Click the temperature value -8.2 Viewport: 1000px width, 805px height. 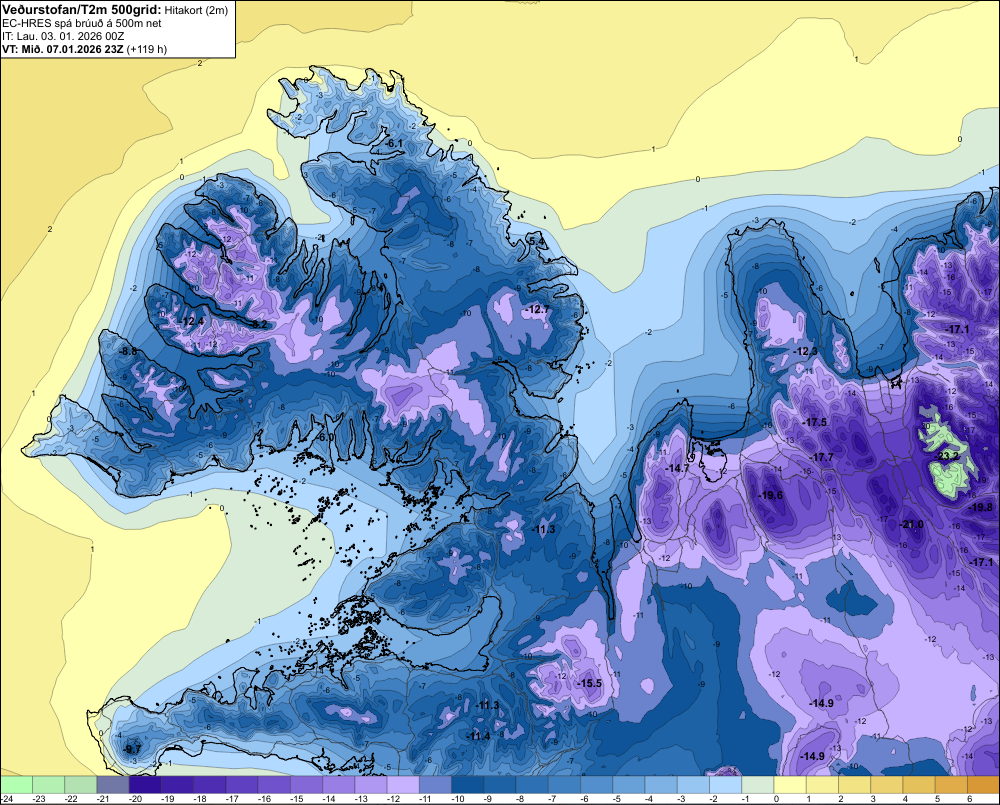(259, 324)
